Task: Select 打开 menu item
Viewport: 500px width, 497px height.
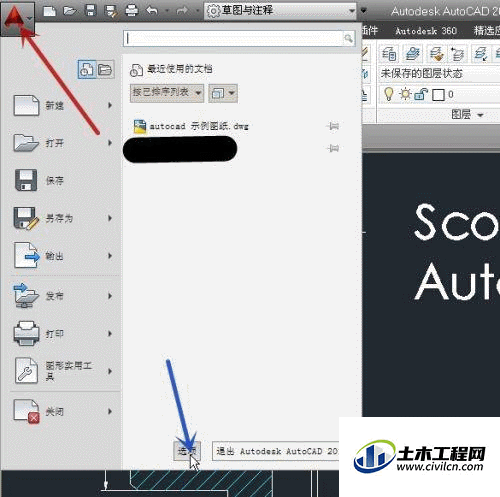Action: (62, 143)
